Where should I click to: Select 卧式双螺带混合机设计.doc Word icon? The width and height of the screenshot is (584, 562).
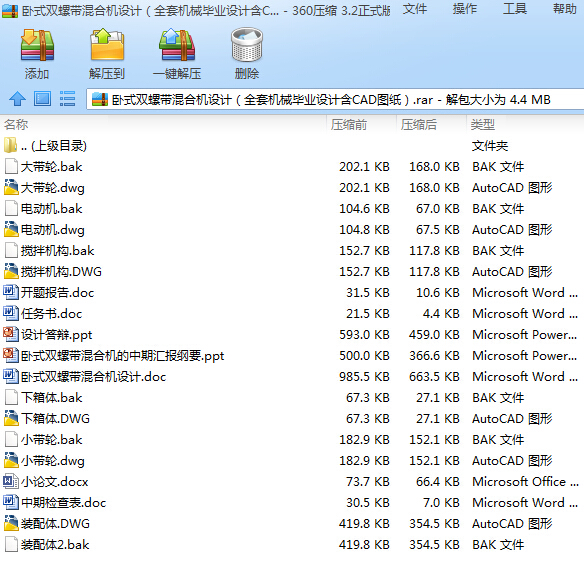(11, 377)
